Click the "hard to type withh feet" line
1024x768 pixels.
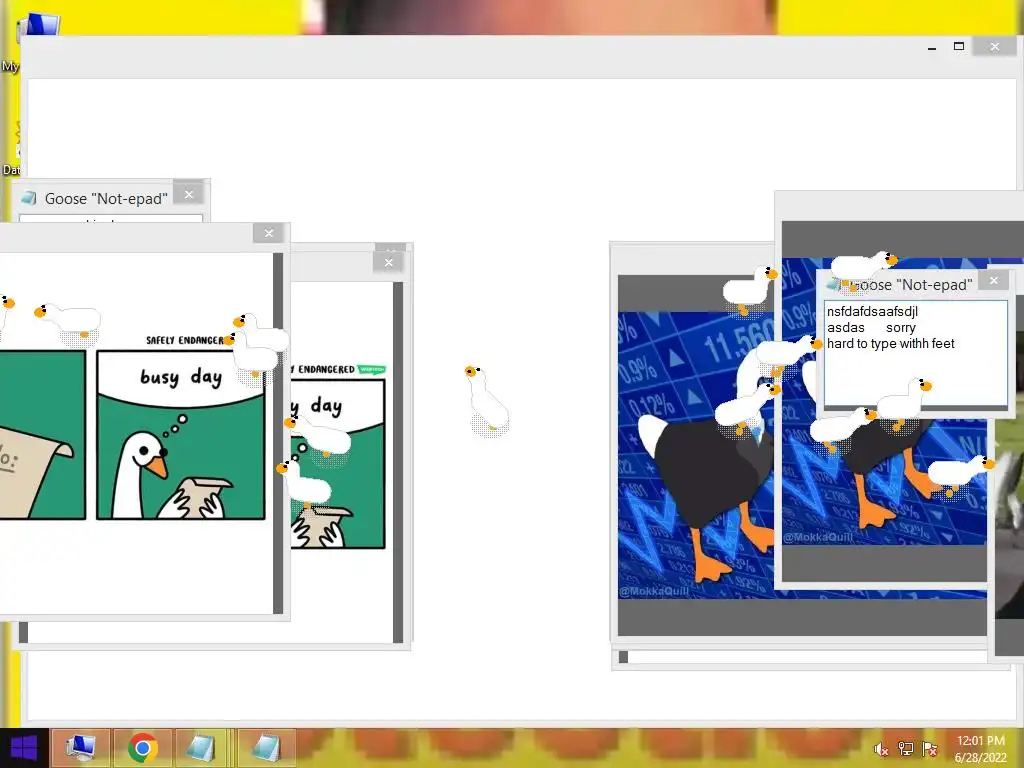[890, 344]
